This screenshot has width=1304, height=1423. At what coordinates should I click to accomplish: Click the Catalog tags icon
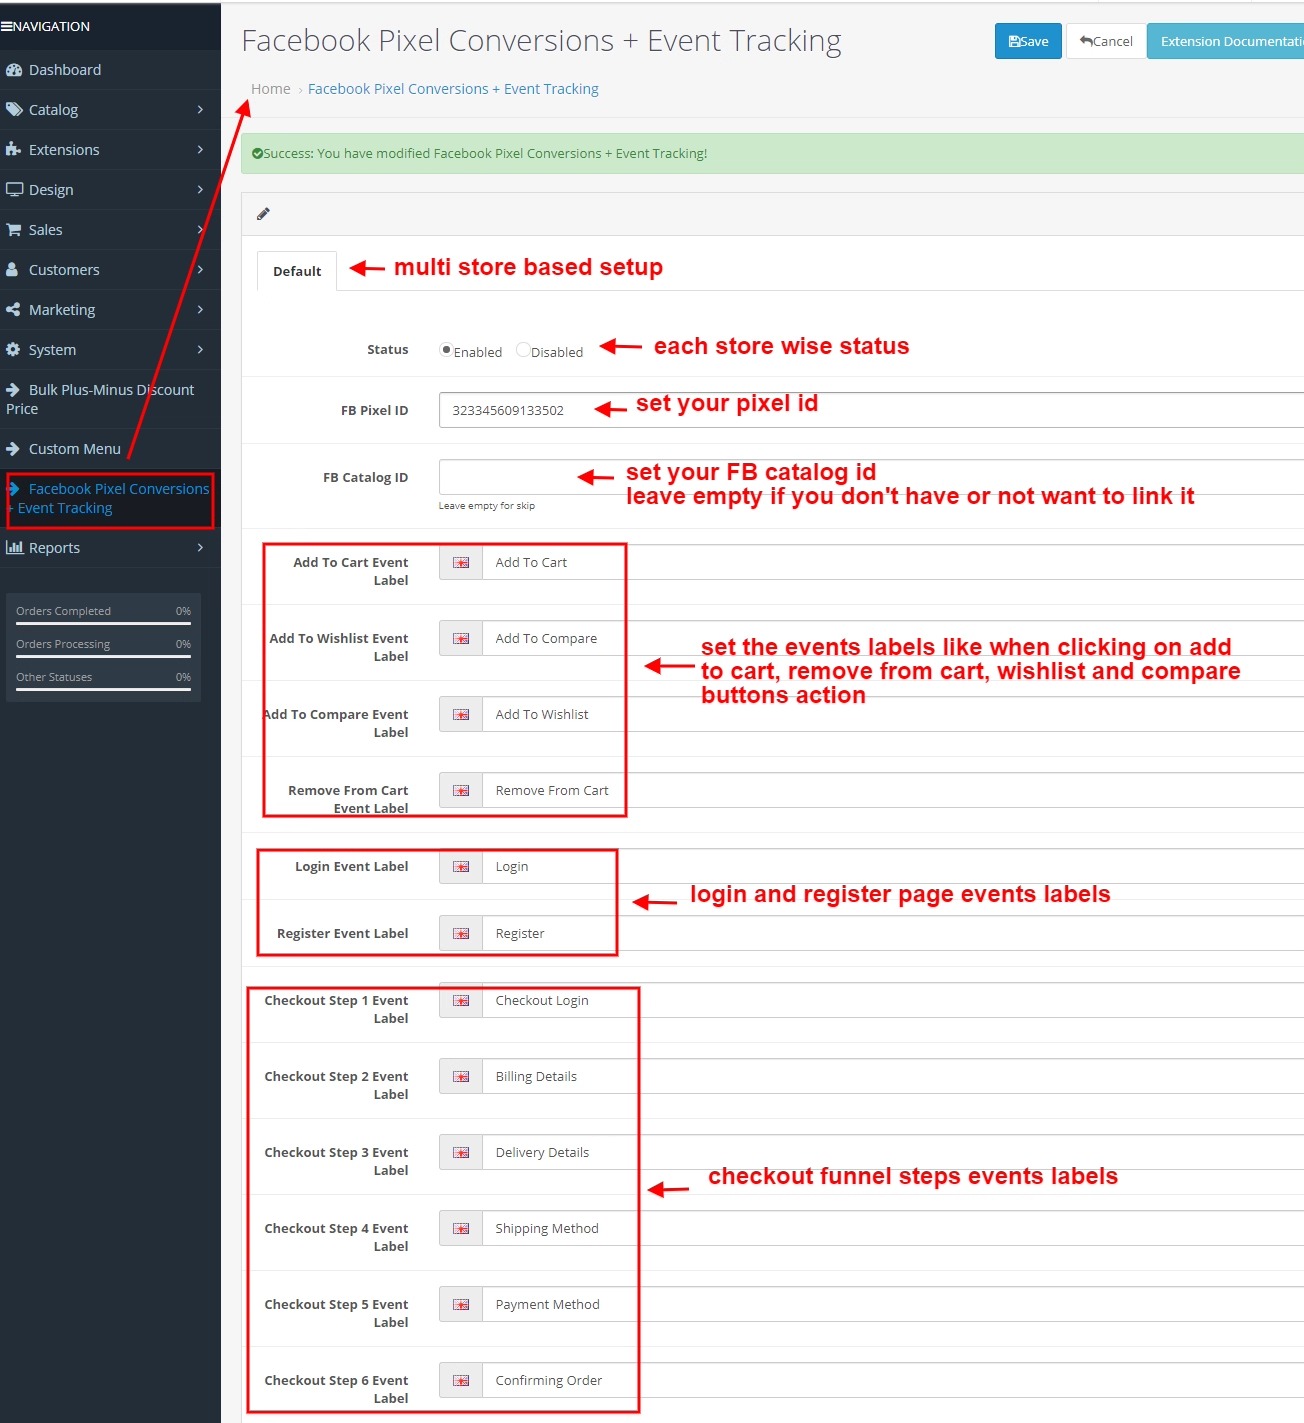pos(14,110)
